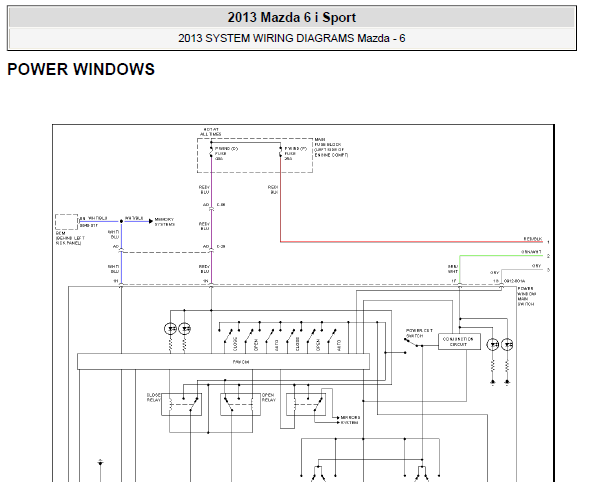The width and height of the screenshot is (607, 482).
Task: Click the "CLOSE RELAY" label
Action: pyautogui.click(x=153, y=398)
